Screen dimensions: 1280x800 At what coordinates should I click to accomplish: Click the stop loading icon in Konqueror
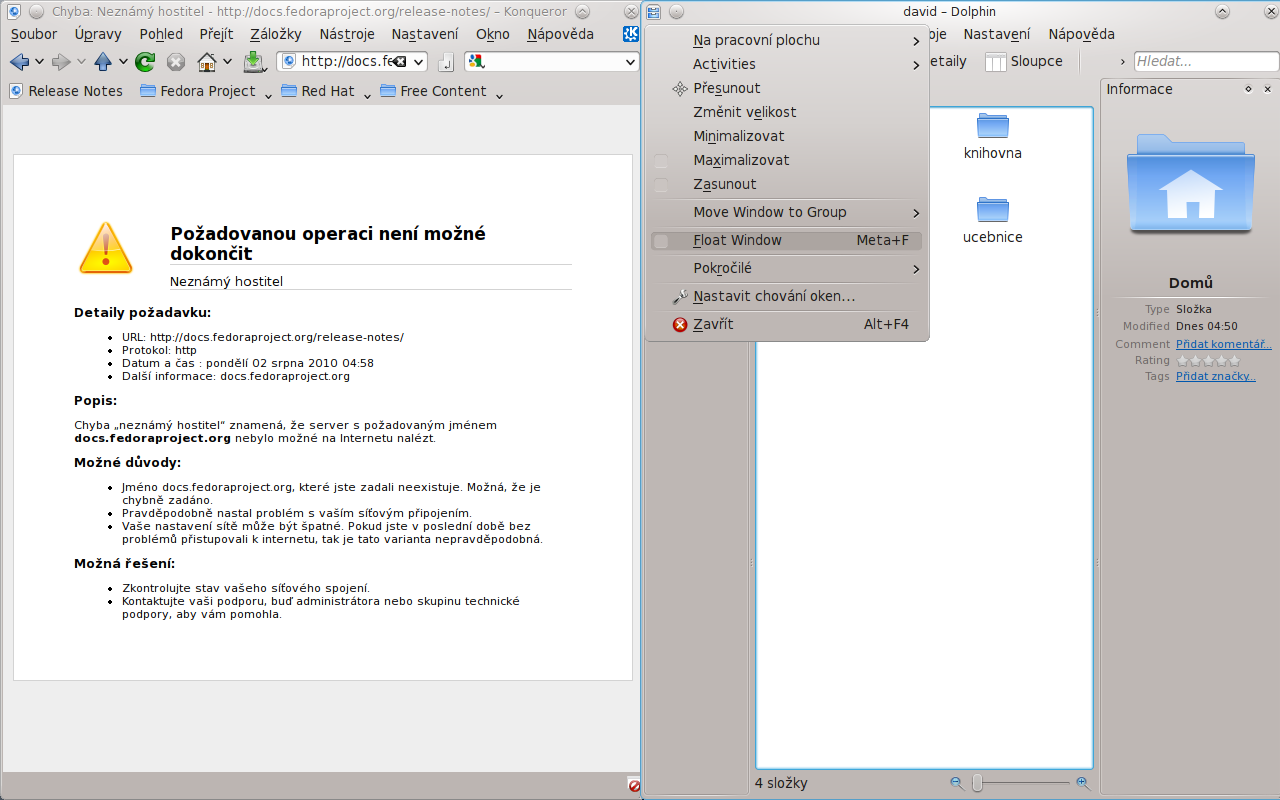176,62
